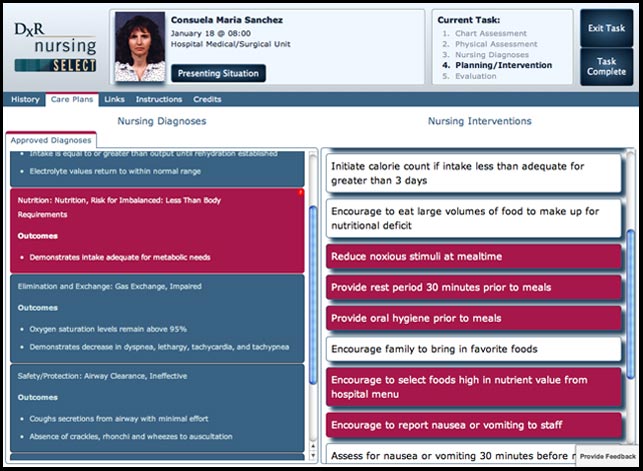643x471 pixels.
Task: Click 'Electrolyte values return to within normal range'
Action: (x=115, y=171)
